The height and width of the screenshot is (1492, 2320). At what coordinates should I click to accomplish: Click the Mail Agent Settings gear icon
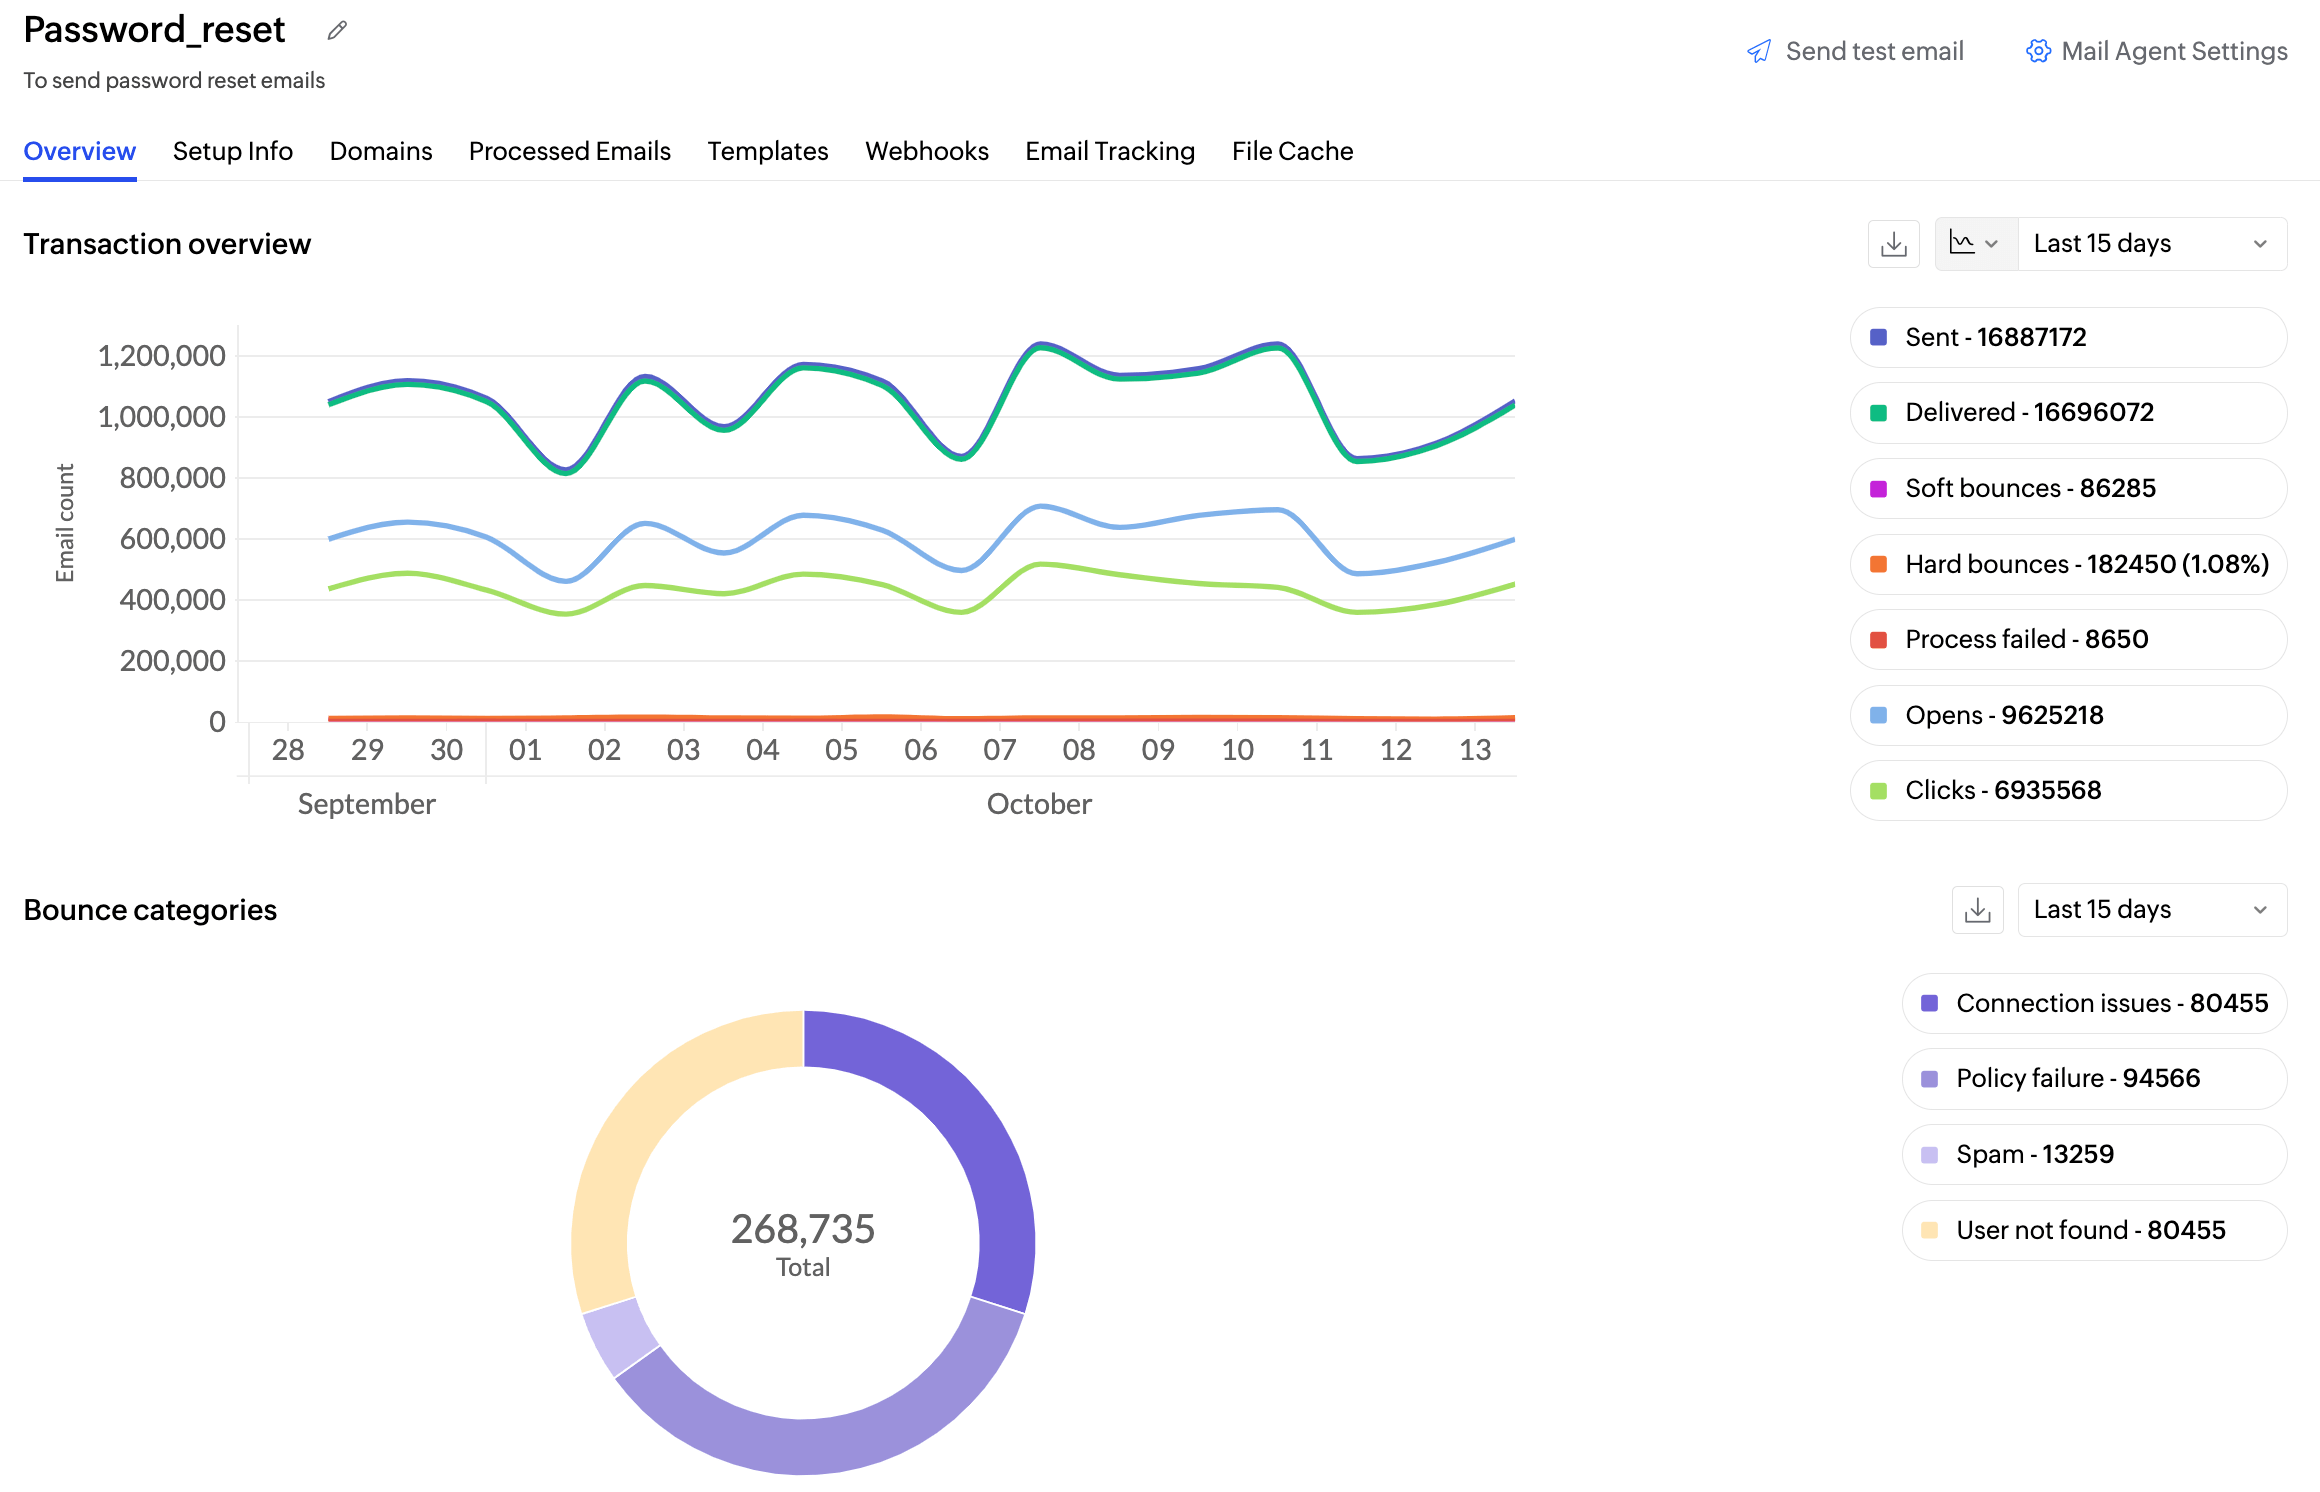click(2038, 51)
